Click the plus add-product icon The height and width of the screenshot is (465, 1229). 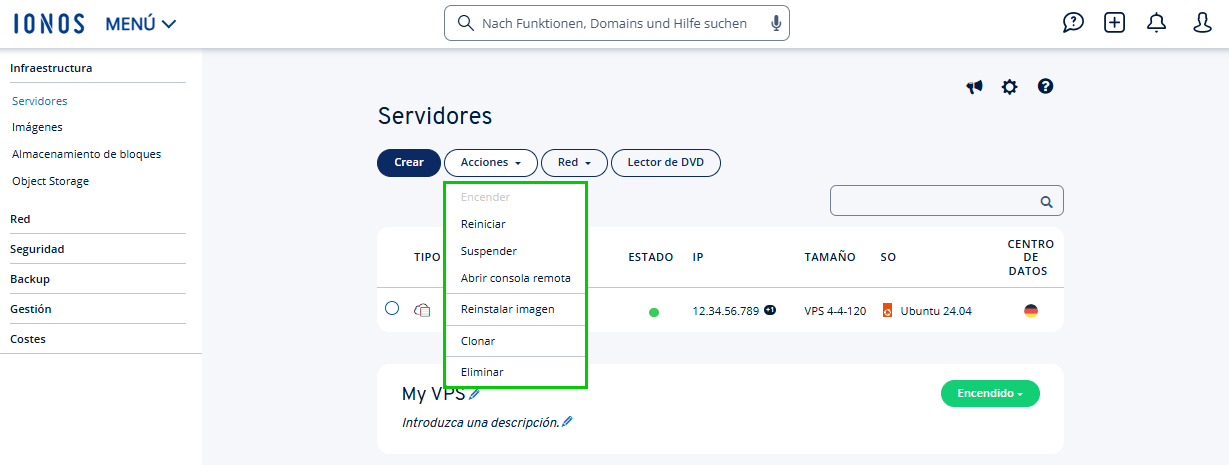[x=1115, y=23]
